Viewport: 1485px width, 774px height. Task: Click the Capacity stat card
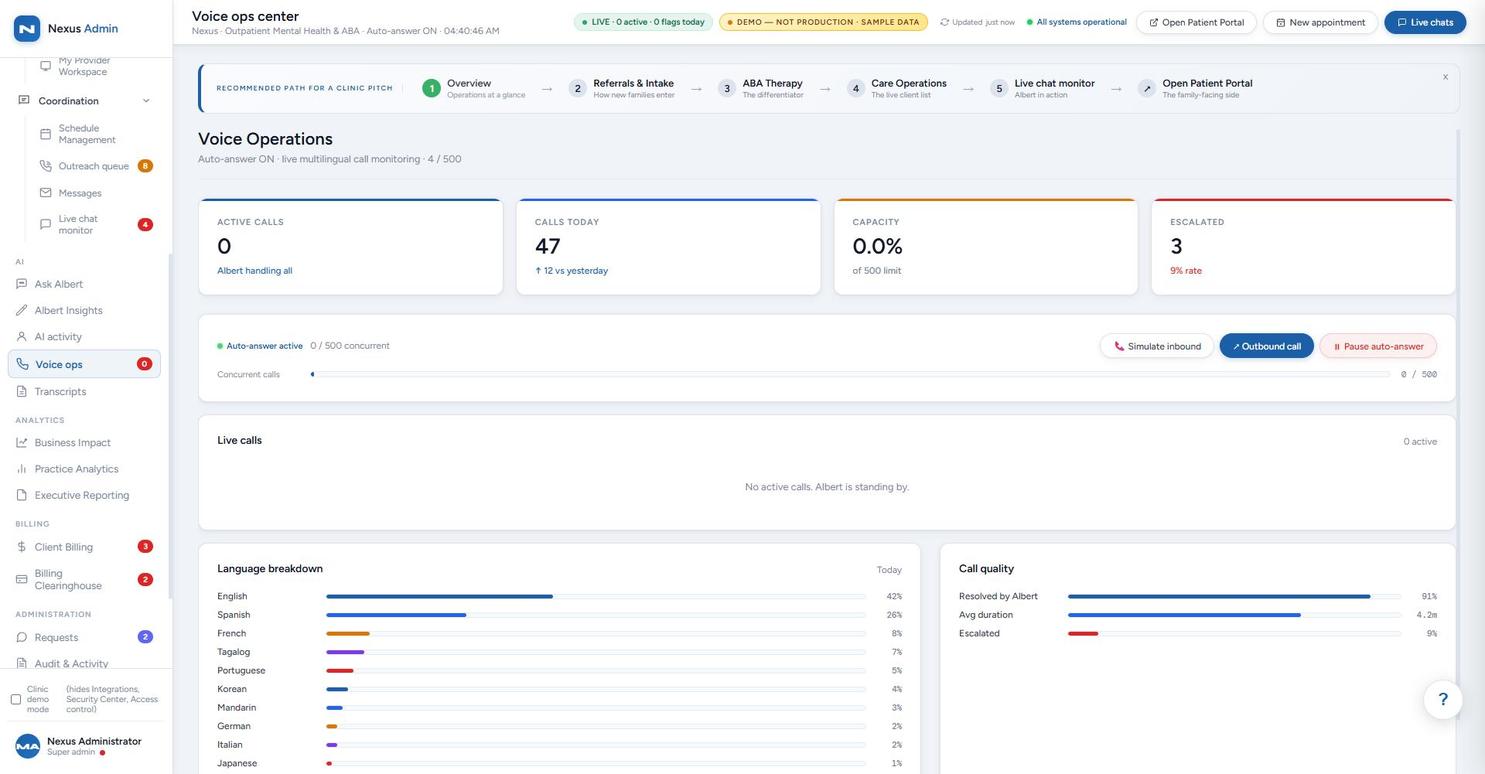(986, 247)
